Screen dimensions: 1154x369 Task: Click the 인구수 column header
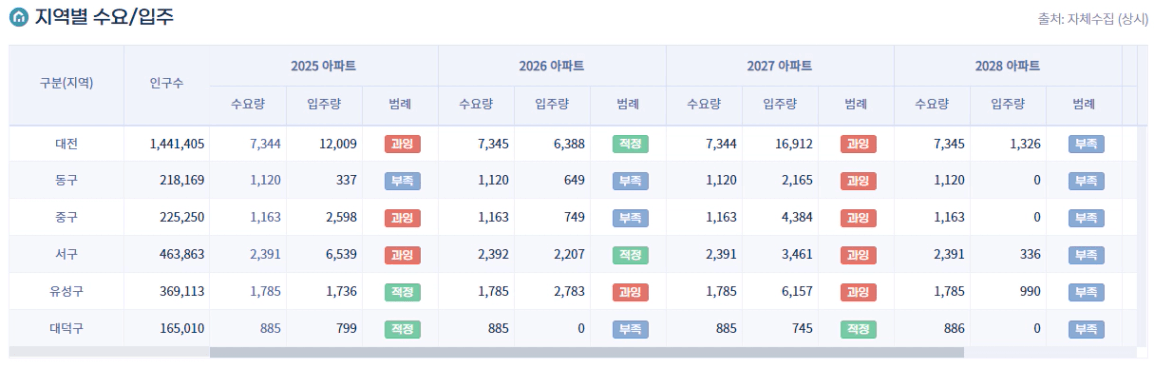pos(167,83)
